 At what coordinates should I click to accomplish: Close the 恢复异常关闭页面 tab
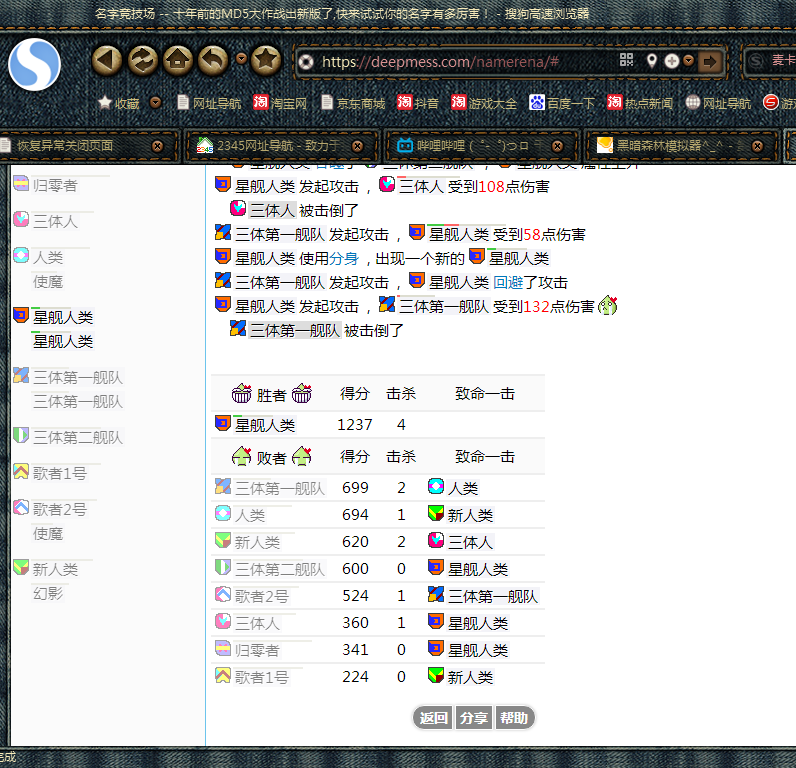coord(157,145)
